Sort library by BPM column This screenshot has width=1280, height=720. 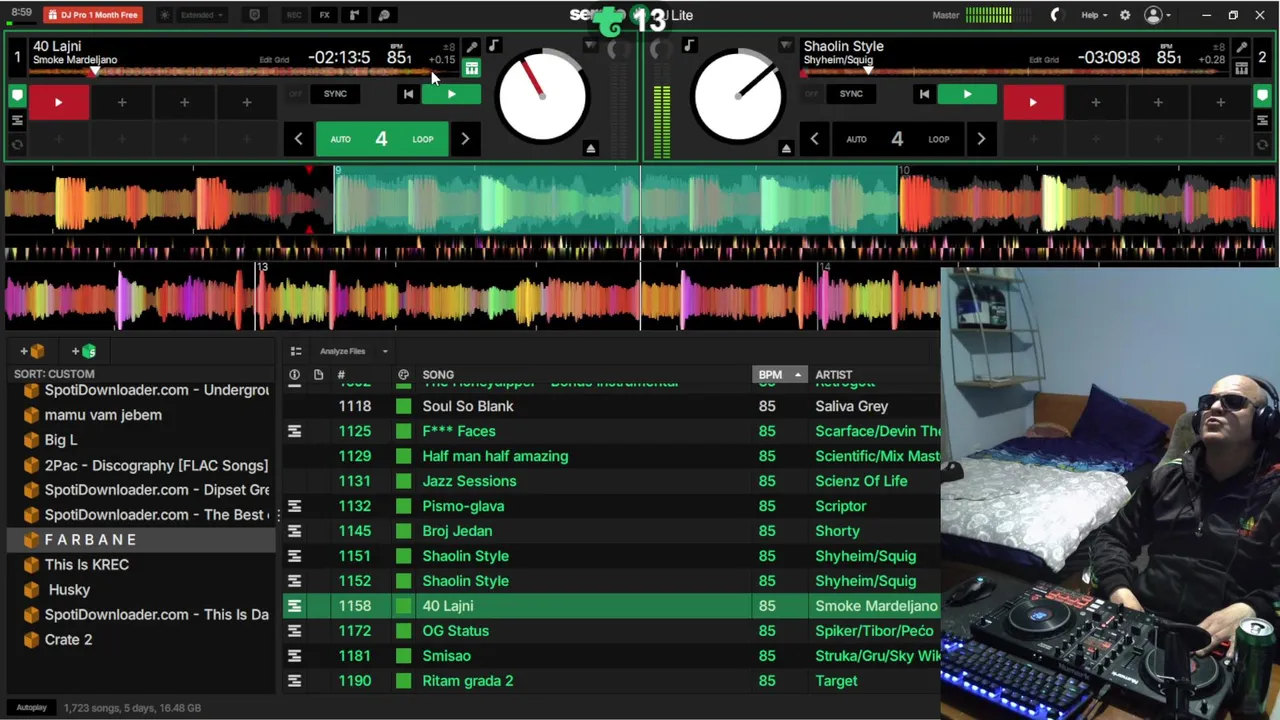778,375
